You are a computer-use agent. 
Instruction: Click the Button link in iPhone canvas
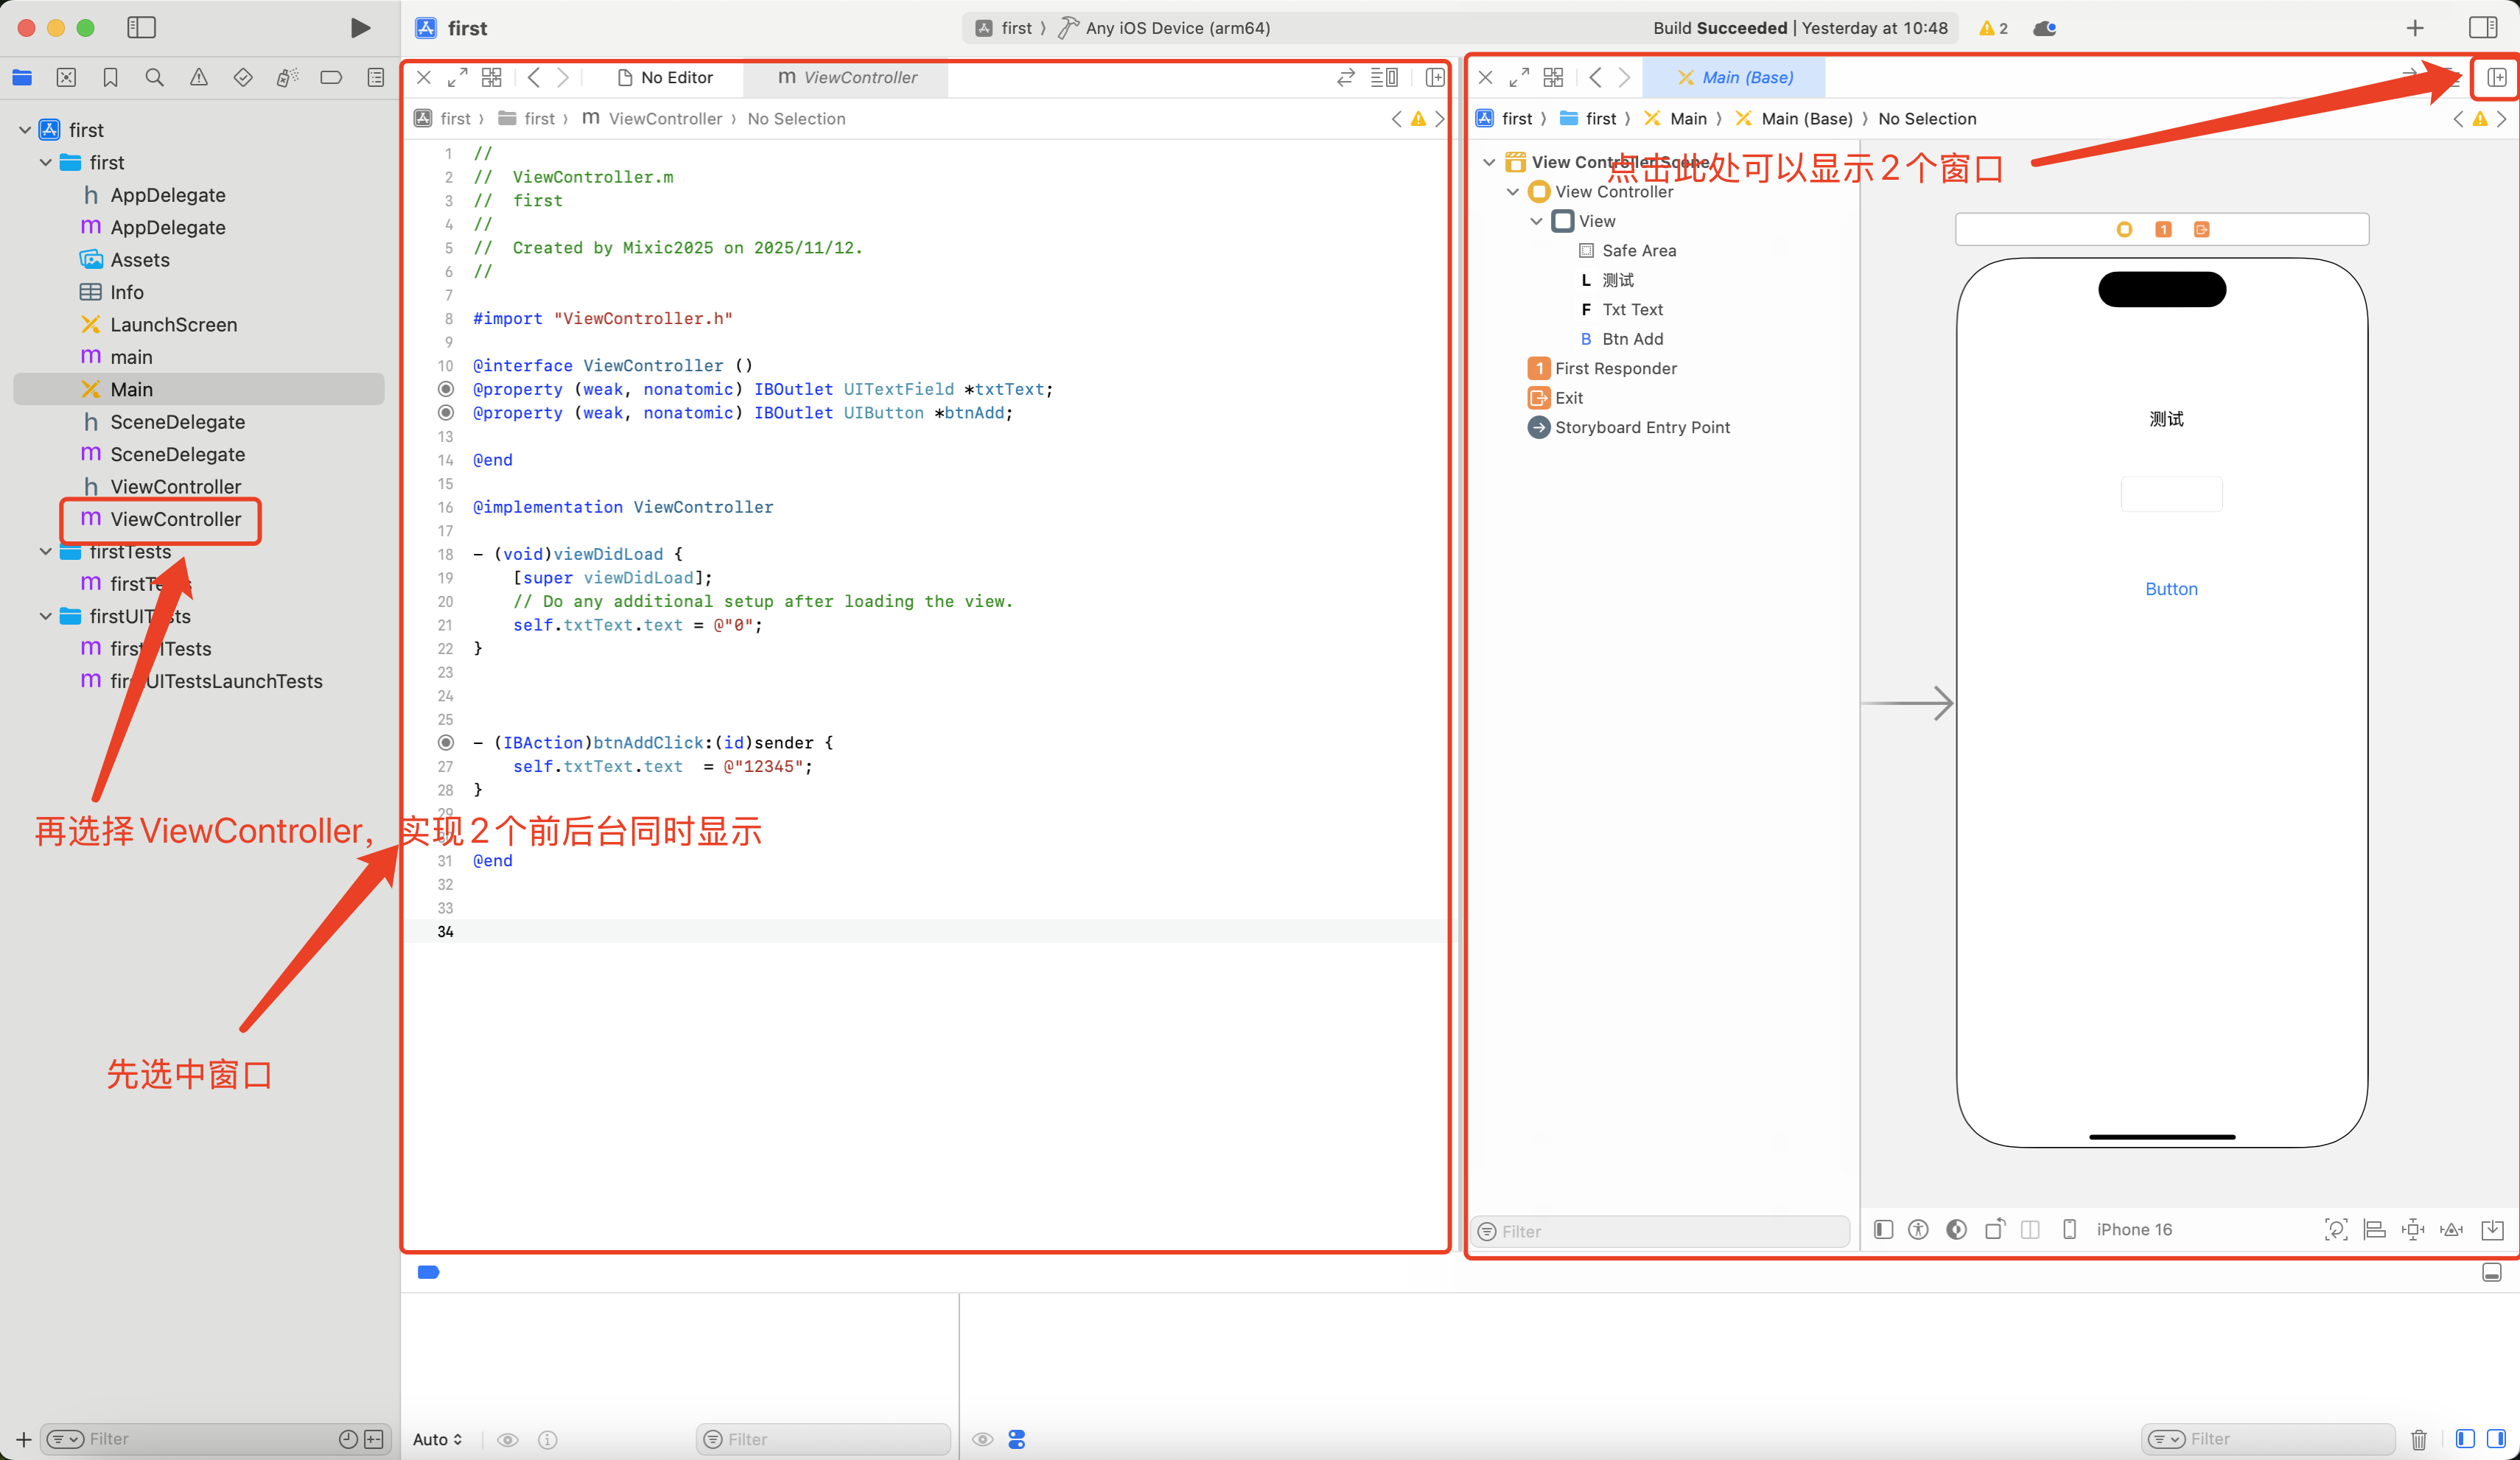pyautogui.click(x=2171, y=589)
